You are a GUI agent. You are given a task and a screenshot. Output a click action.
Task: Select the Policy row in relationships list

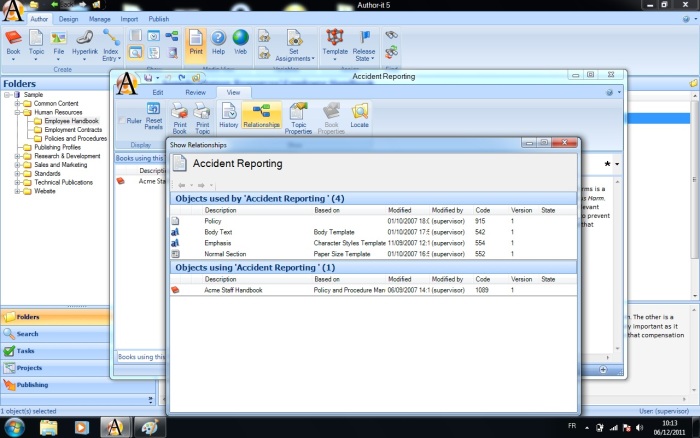pos(373,221)
